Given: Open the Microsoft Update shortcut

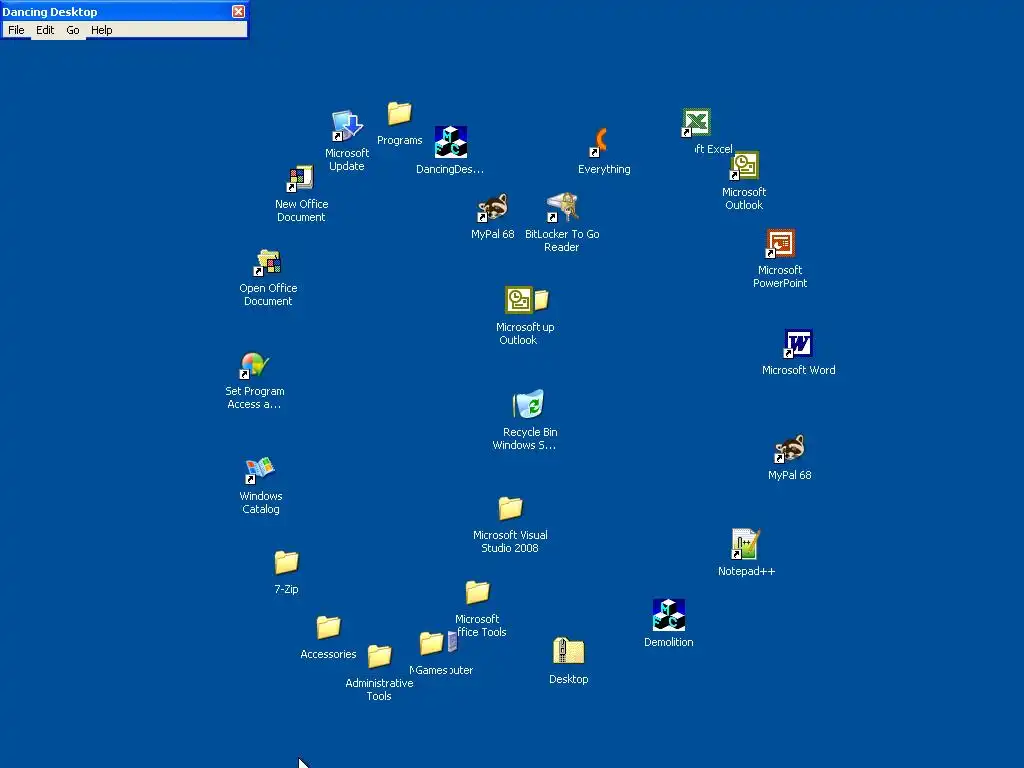Looking at the screenshot, I should 347,126.
